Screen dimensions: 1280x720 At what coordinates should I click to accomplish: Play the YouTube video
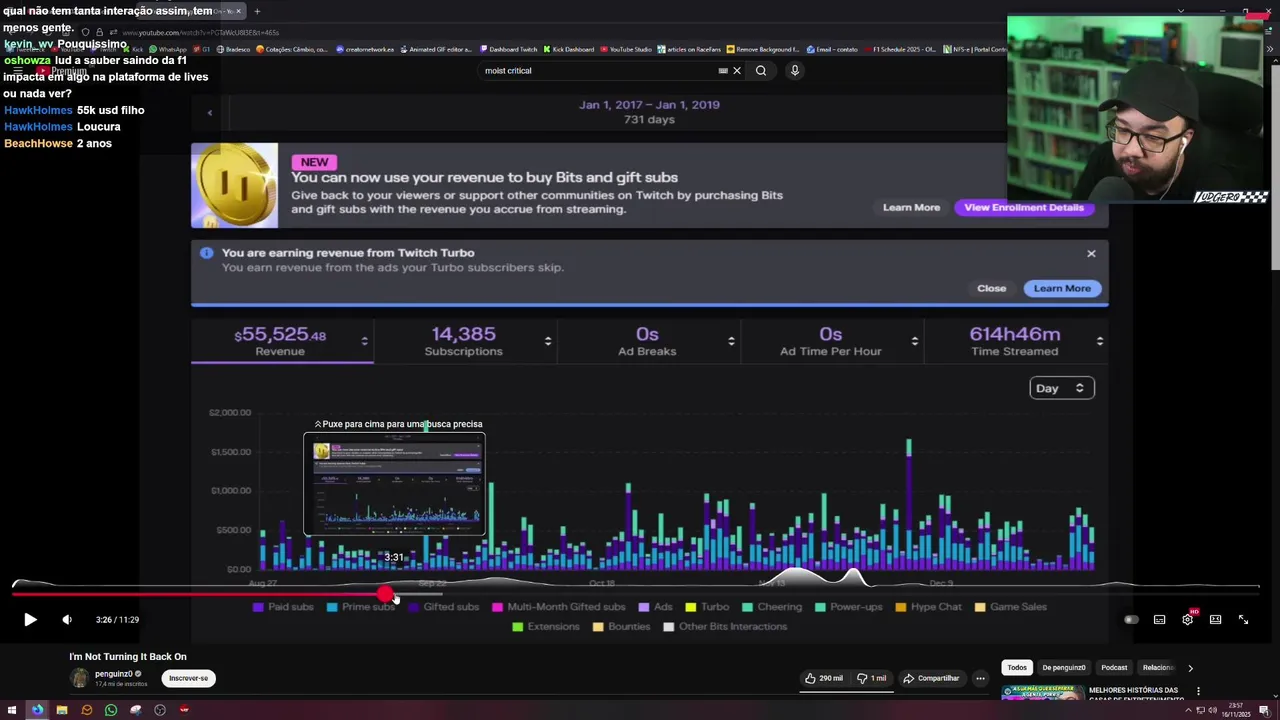(x=30, y=620)
